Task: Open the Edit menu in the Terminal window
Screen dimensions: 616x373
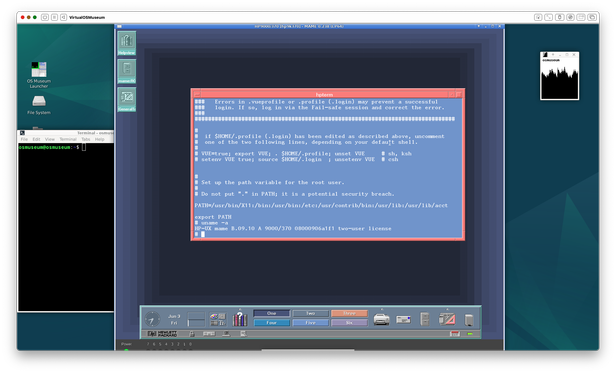Action: pyautogui.click(x=37, y=139)
